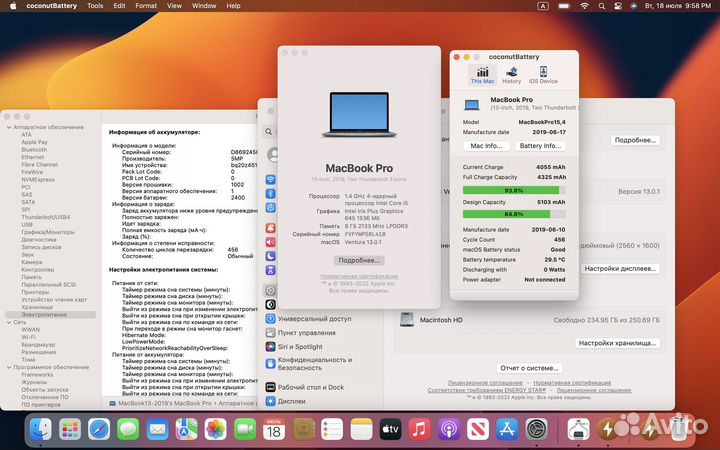Click Подробнее... in the About This Mac window
The height and width of the screenshot is (450, 720).
coord(359,260)
